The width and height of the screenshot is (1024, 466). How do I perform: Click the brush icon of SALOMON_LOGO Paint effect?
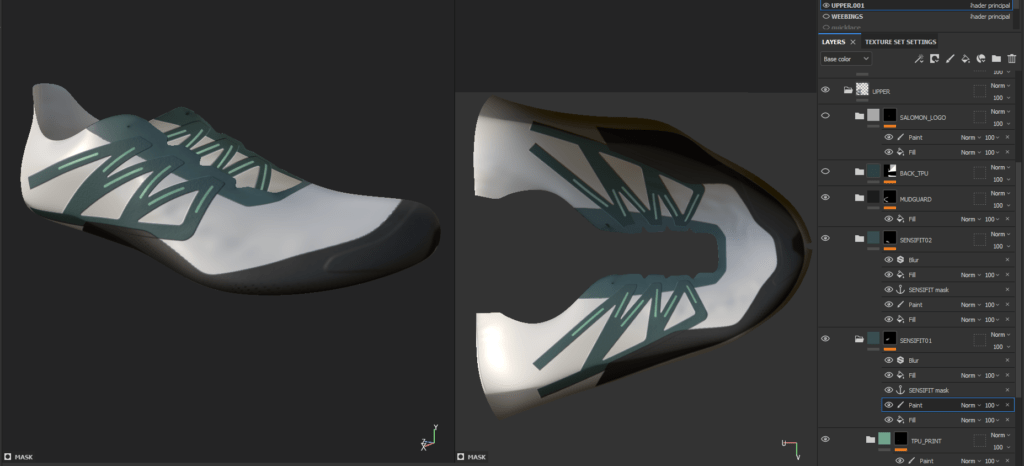click(900, 138)
